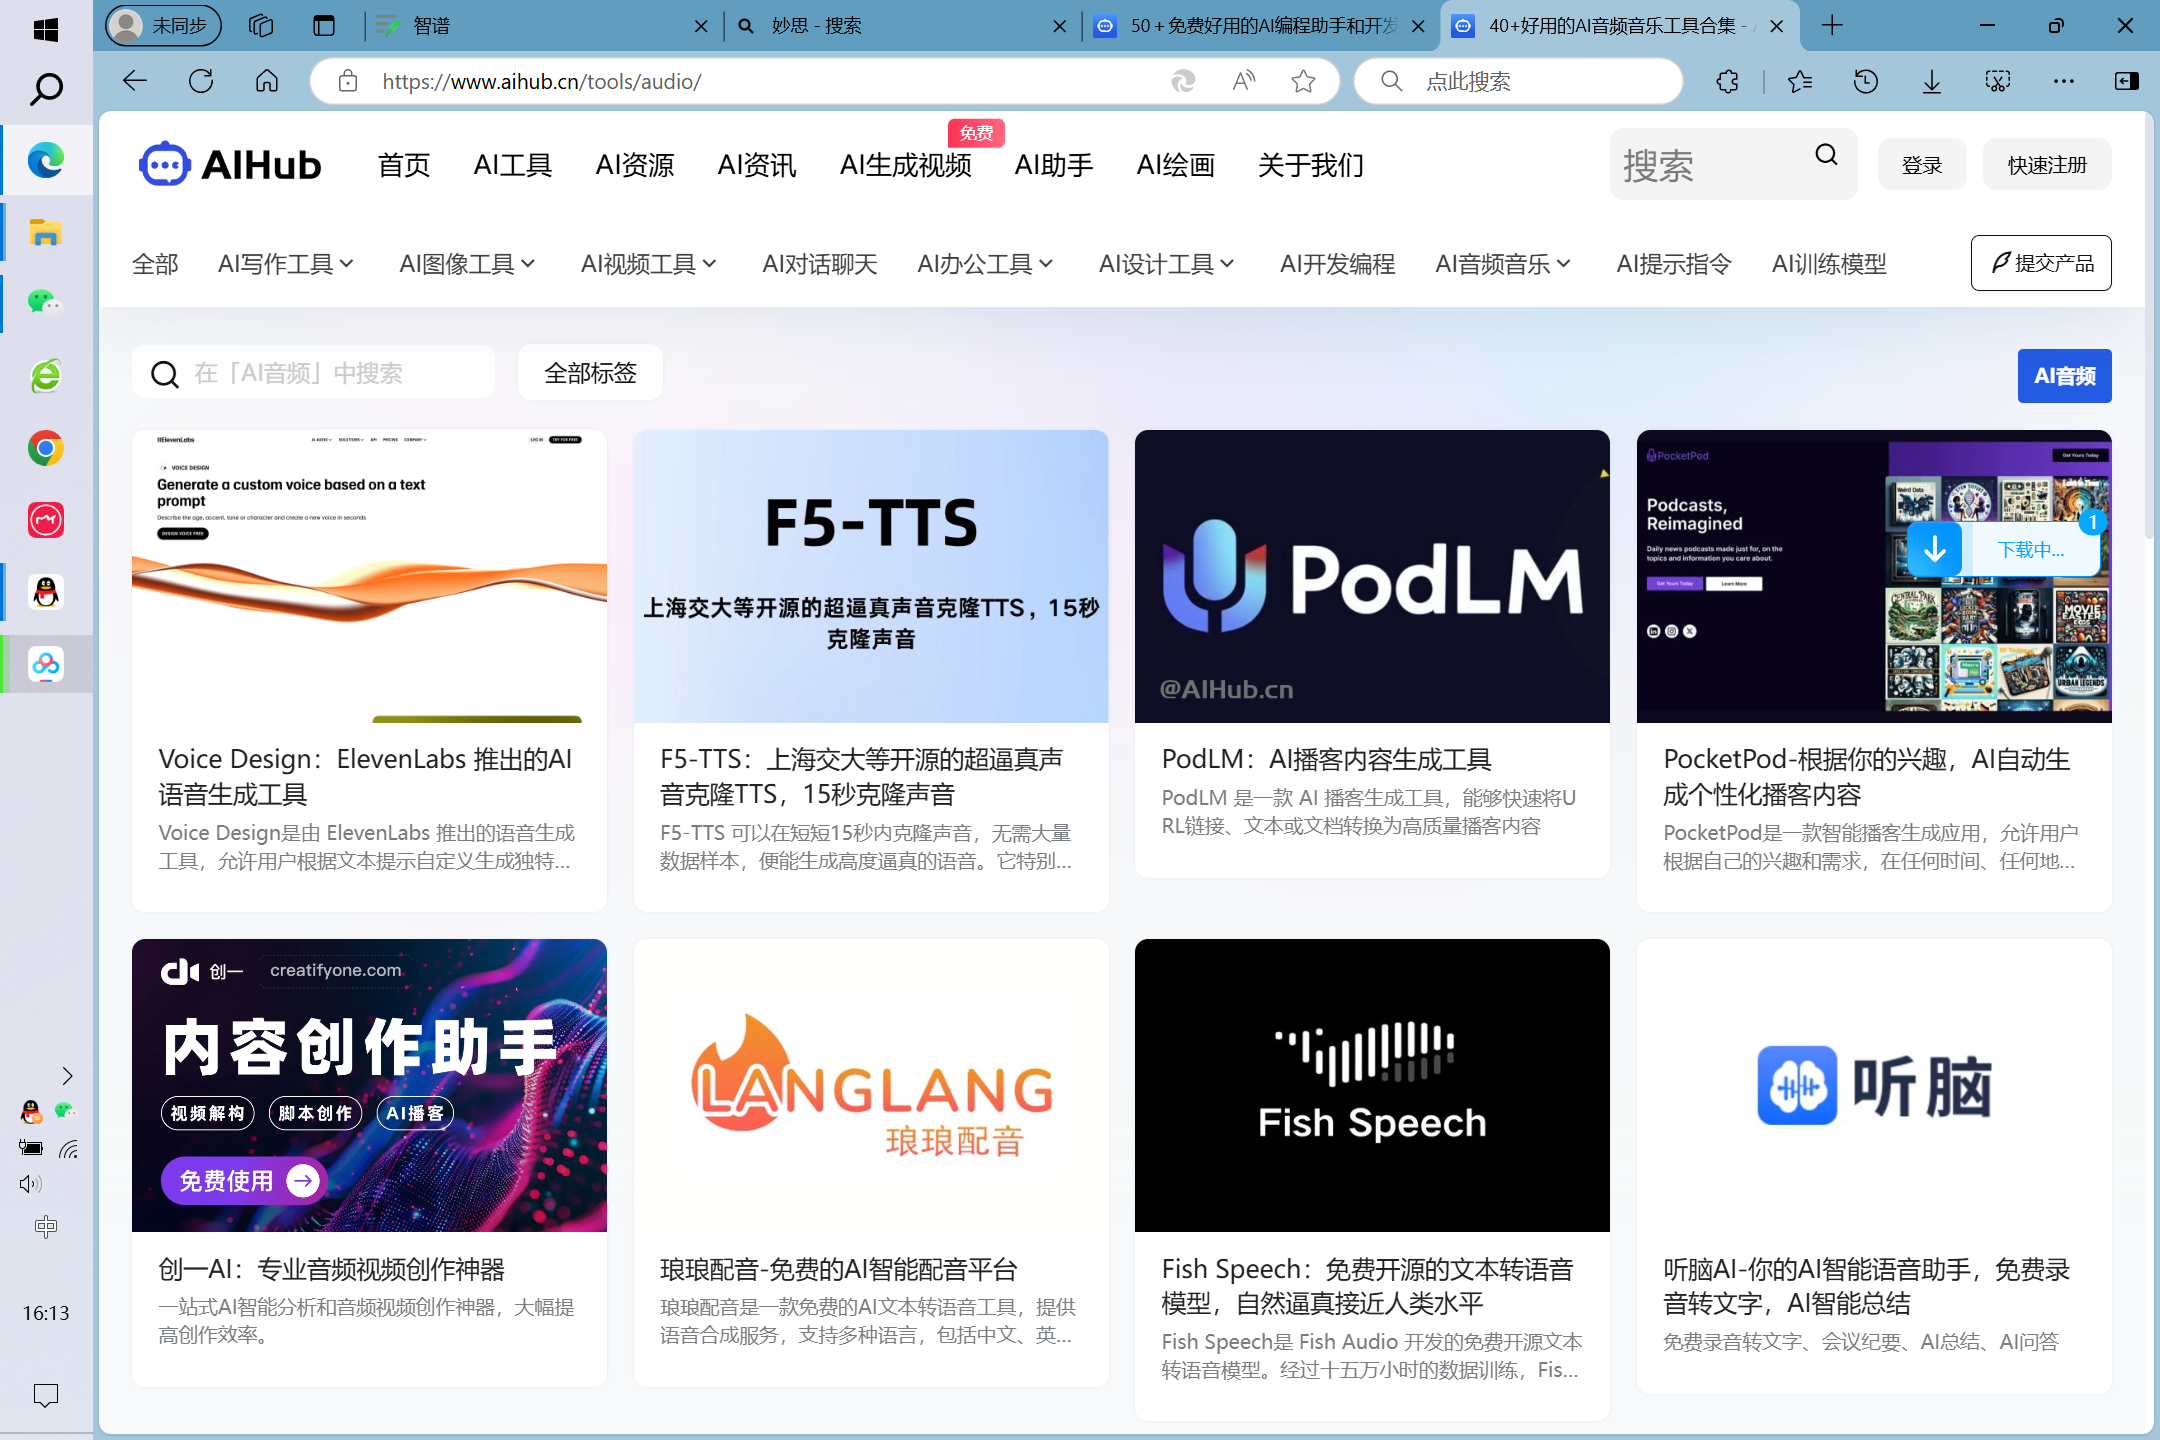Screen dimensions: 2160x1440
Task: Open the PodLM card thumbnail
Action: coord(1372,577)
